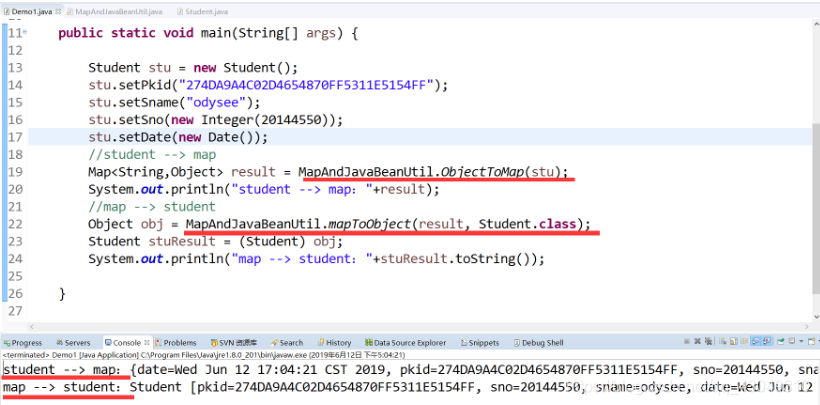Switch to the Progress view tab
Screen dimensions: 820x405
click(22, 343)
